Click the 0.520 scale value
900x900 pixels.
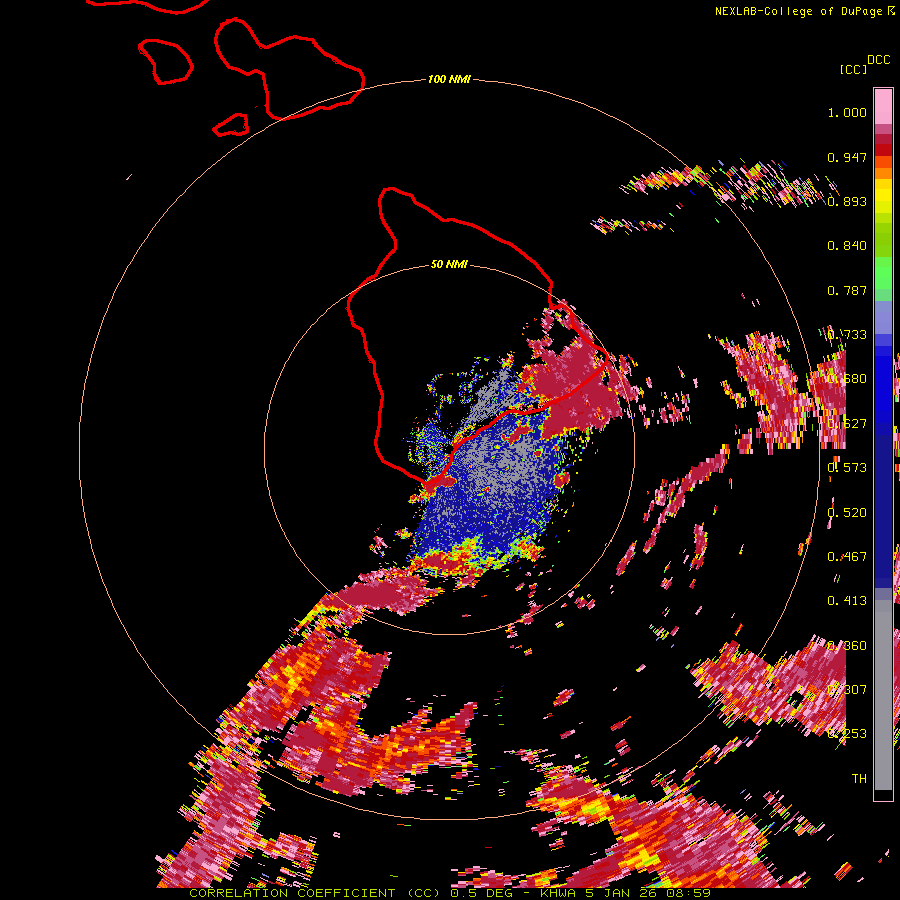[847, 513]
